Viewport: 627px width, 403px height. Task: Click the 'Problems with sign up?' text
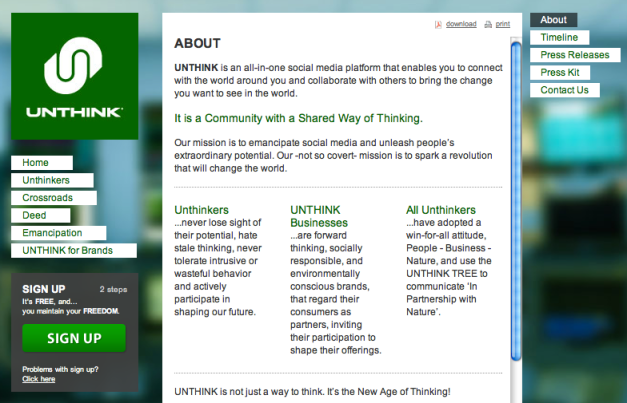pos(60,369)
